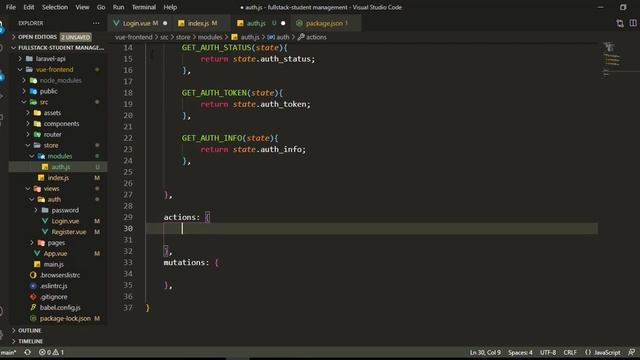Viewport: 640px width, 360px height.
Task: Open package-lock.json file
Action: tap(58, 318)
